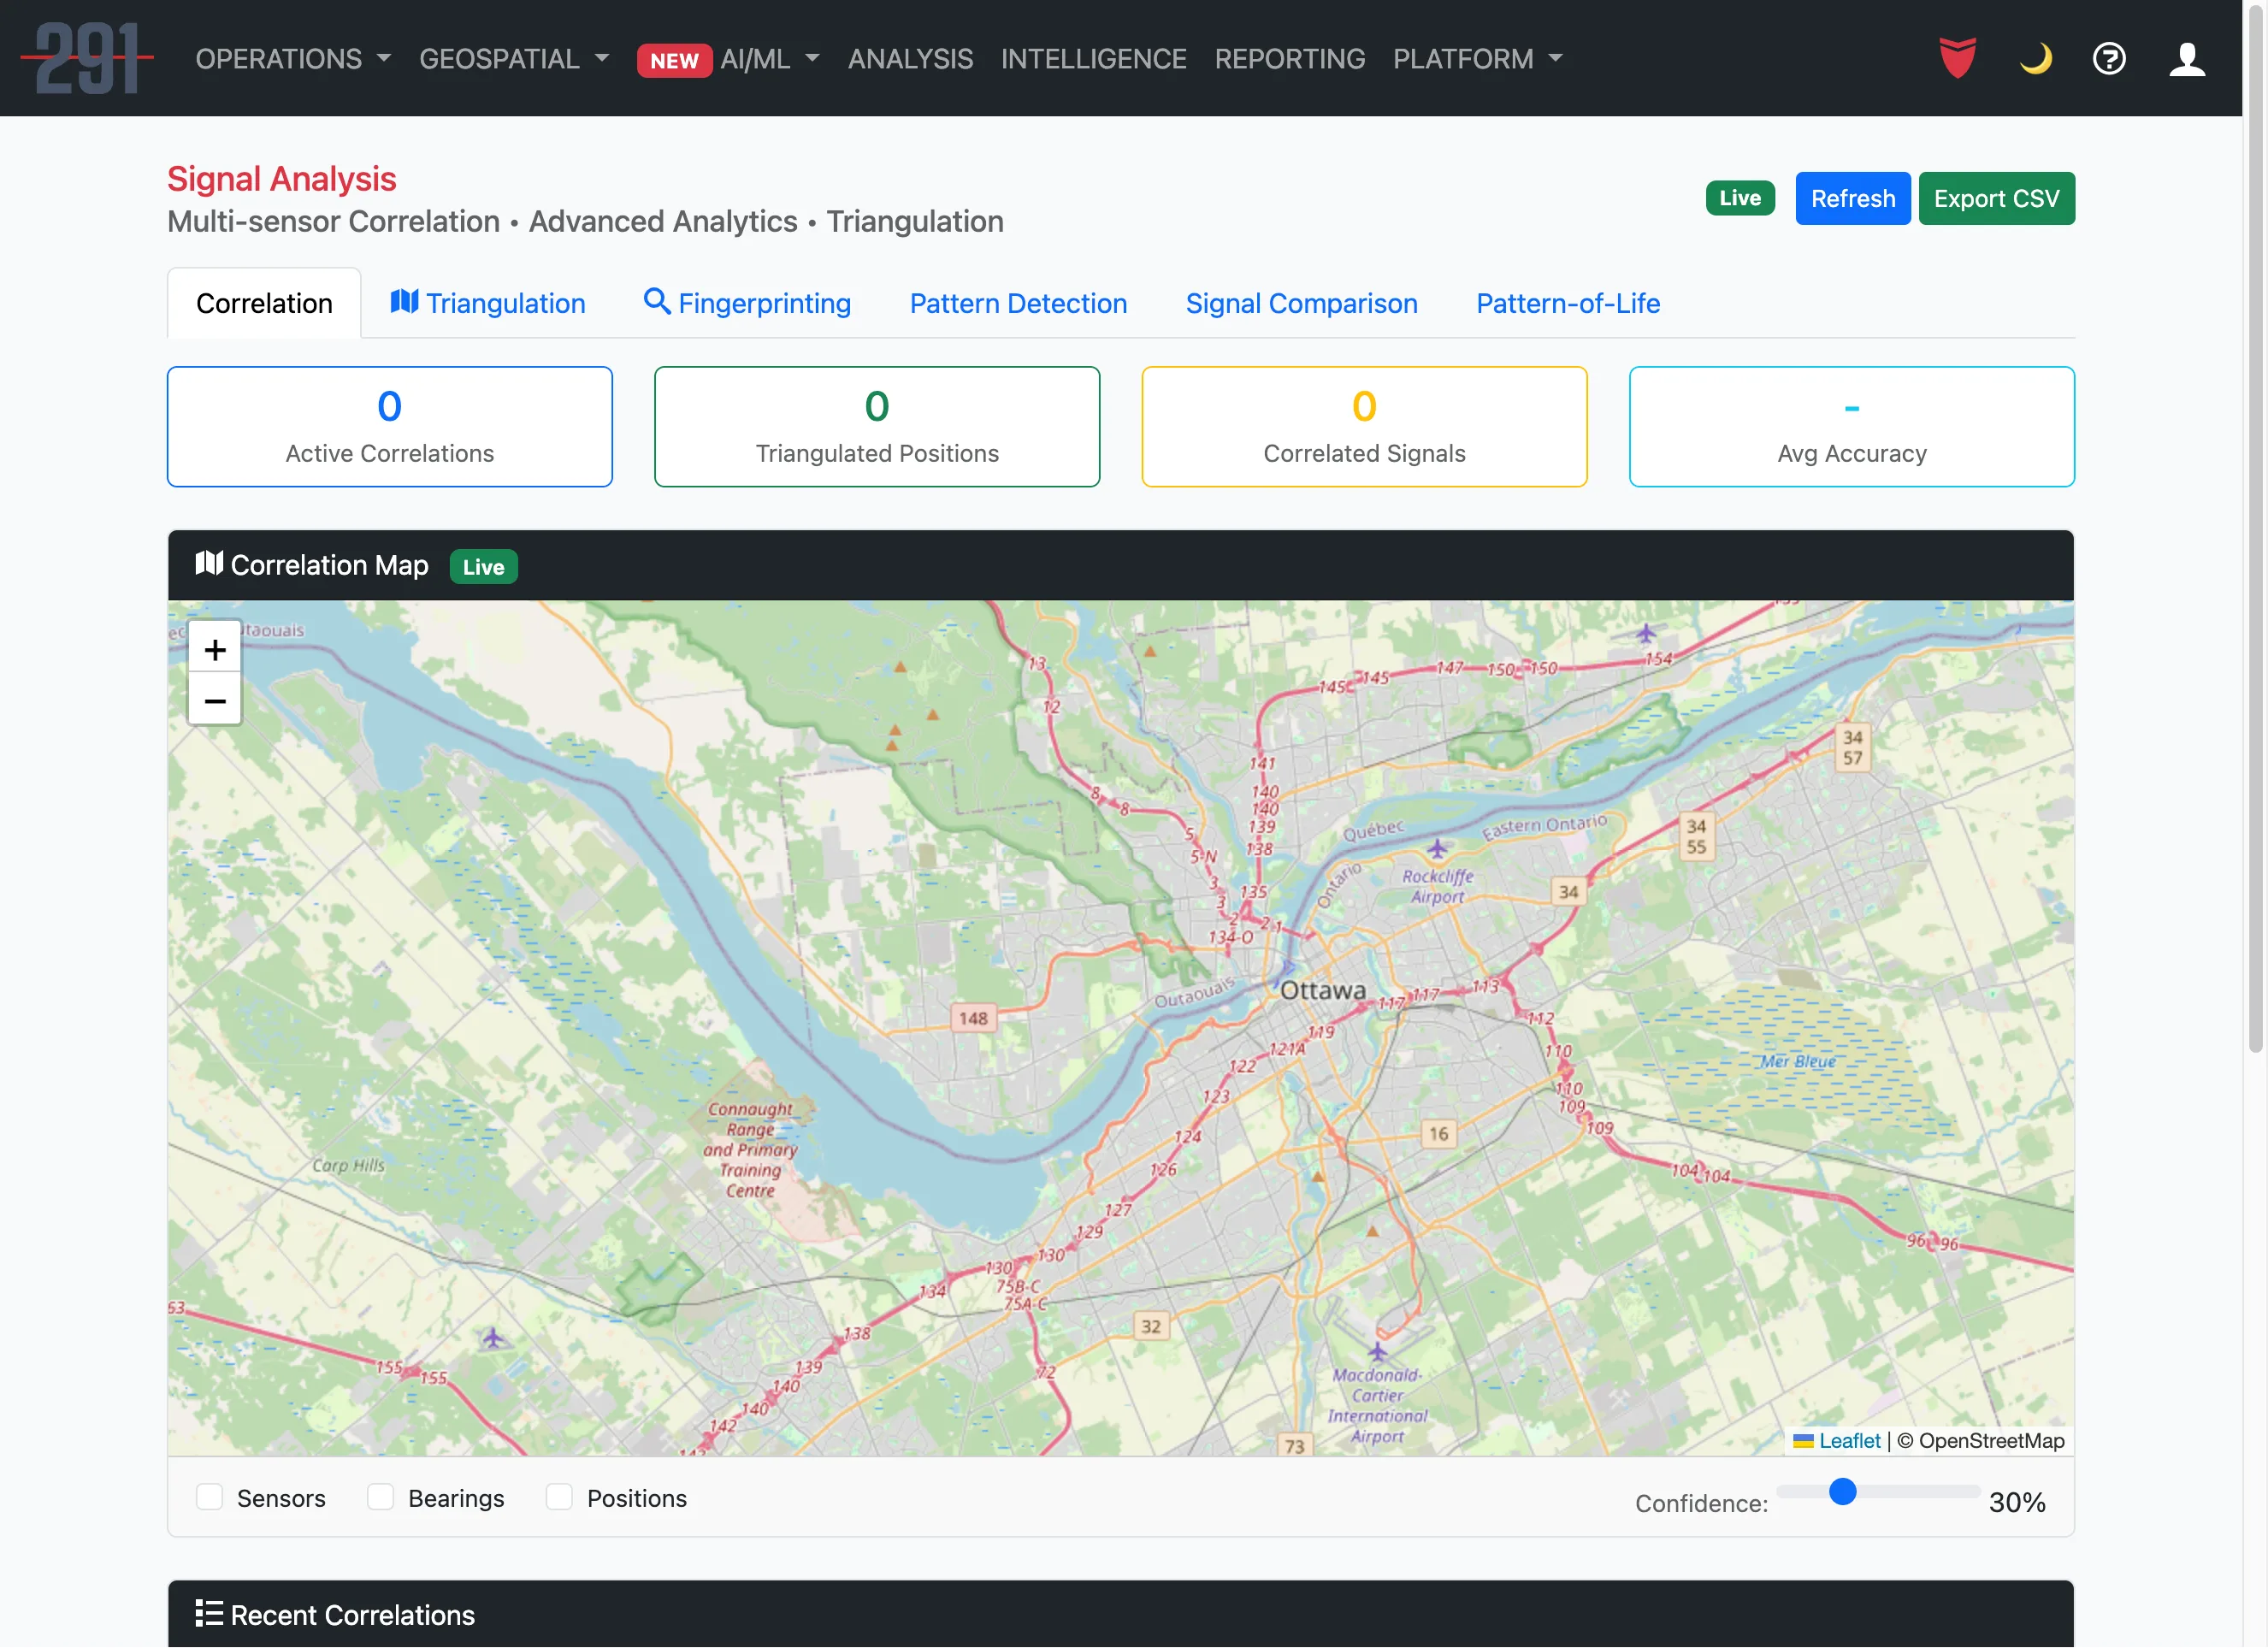Switch to the Fingerprinting tab
2268x1648 pixels.
click(x=747, y=303)
